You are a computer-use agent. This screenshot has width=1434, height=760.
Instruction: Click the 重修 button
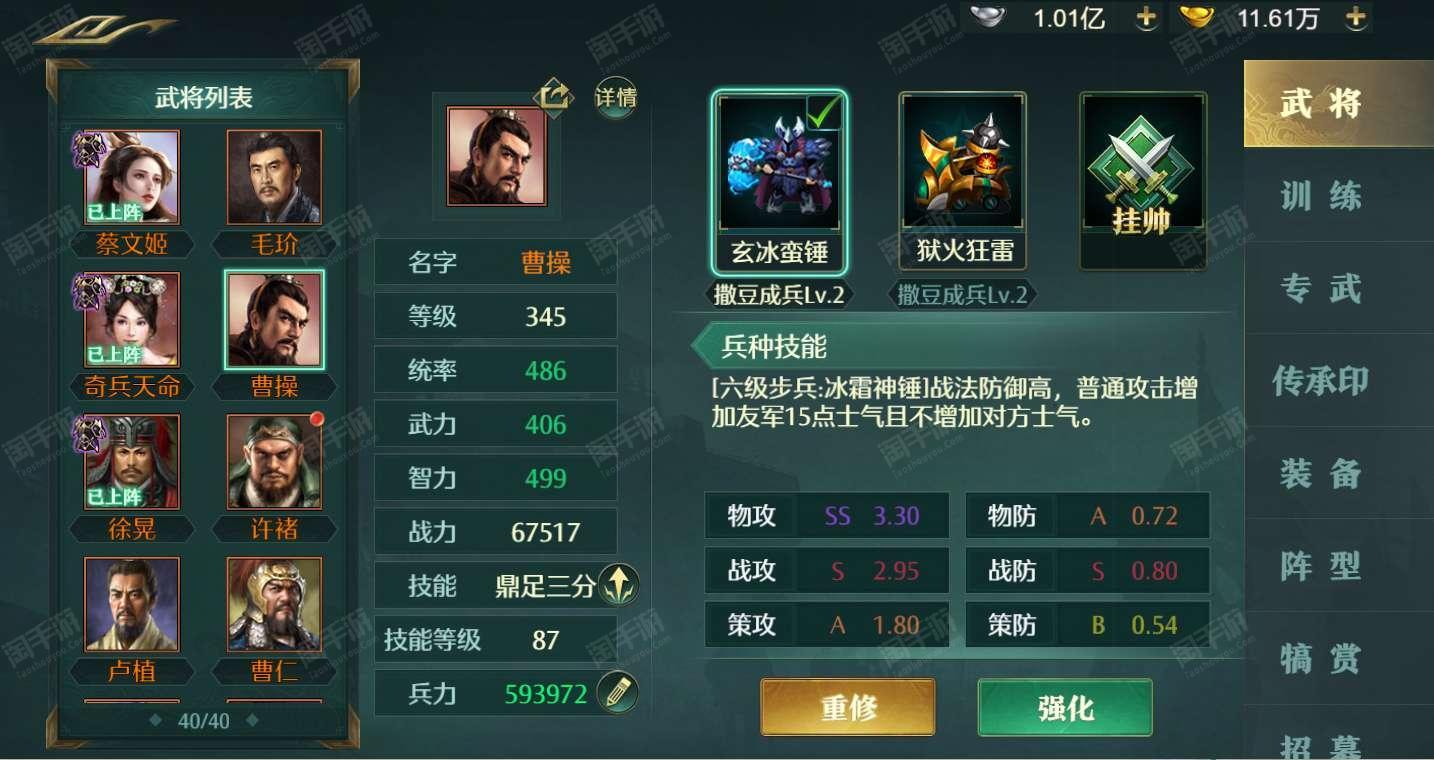point(848,708)
